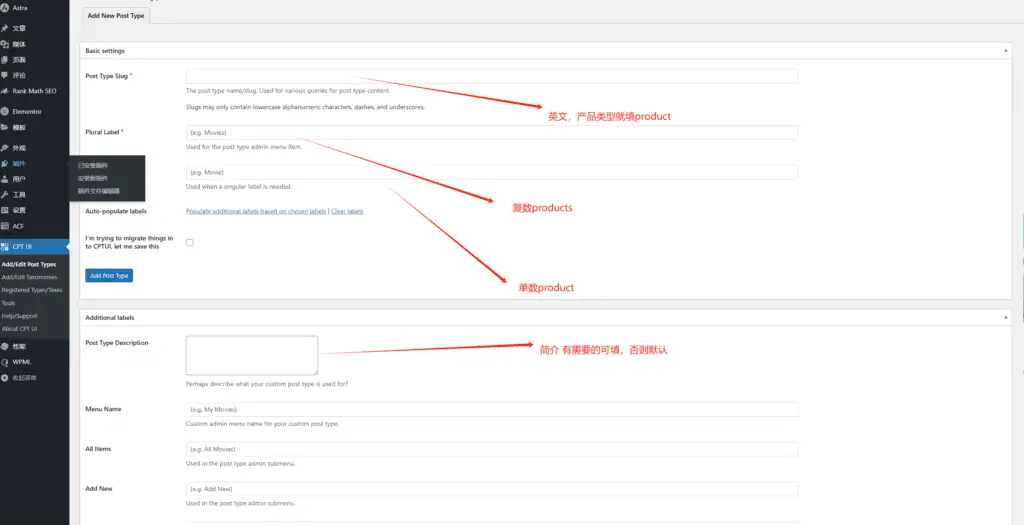
Task: Click the Add Post Type button
Action: tap(109, 276)
